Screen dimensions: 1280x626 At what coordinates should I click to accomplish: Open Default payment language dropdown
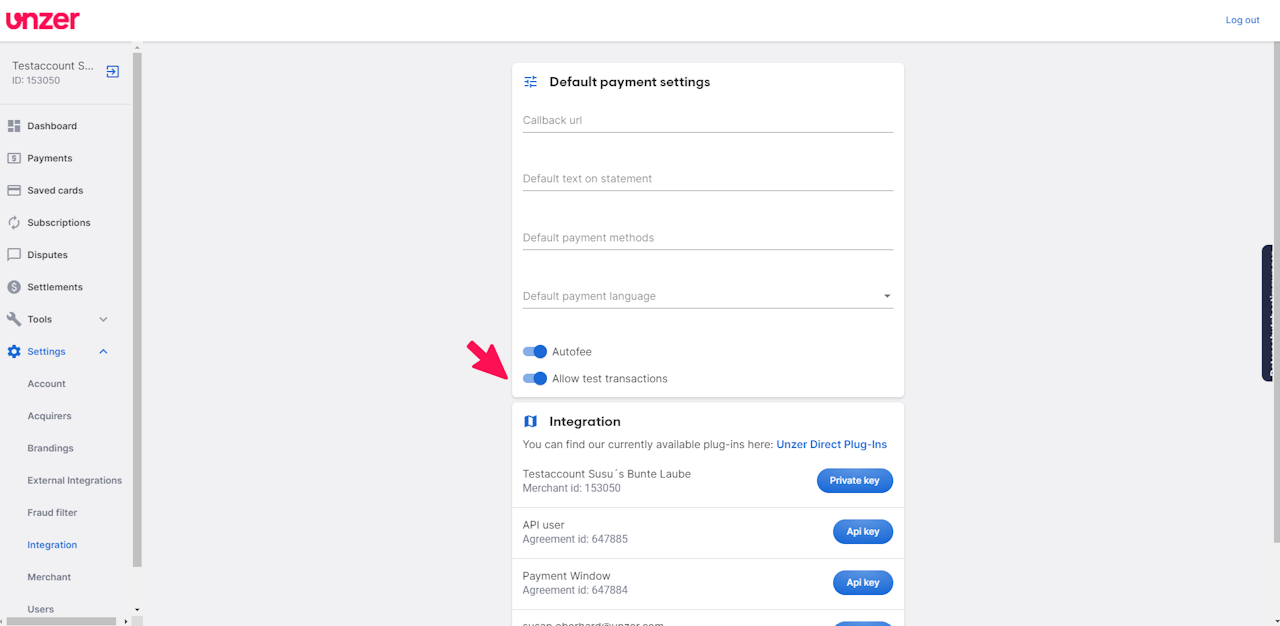coord(707,296)
